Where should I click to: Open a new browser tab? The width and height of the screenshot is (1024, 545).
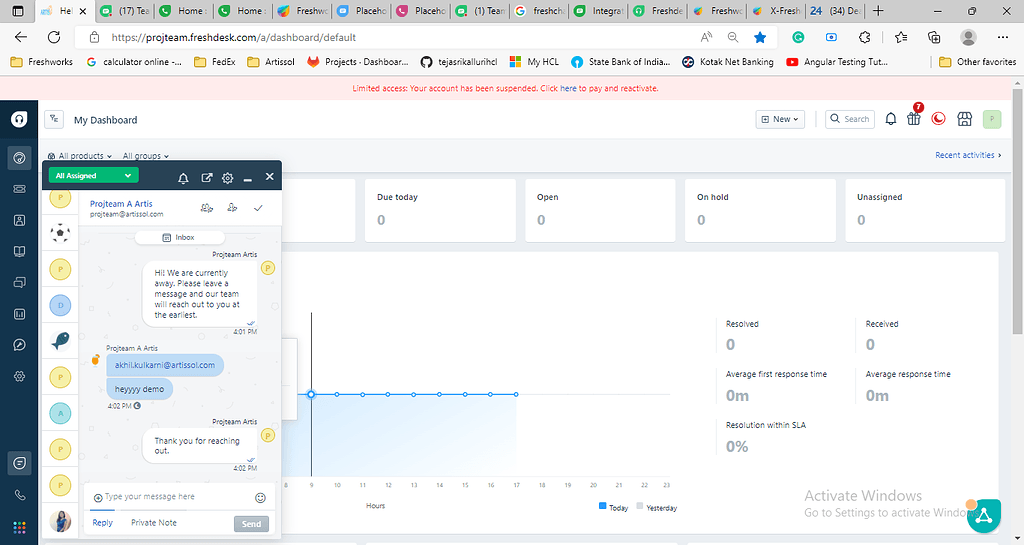point(878,10)
